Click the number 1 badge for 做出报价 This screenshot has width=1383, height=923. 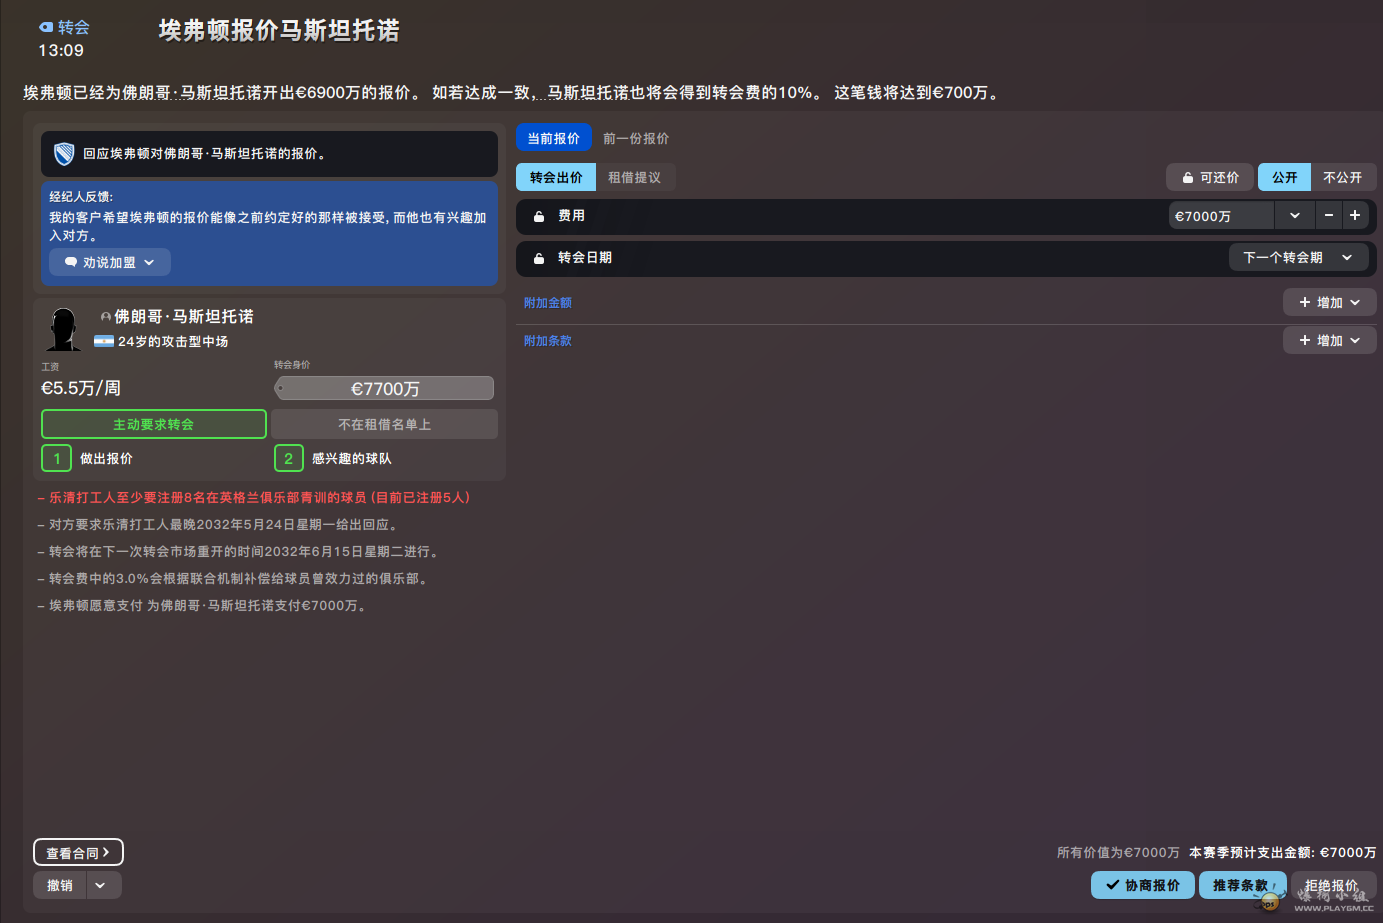(56, 458)
